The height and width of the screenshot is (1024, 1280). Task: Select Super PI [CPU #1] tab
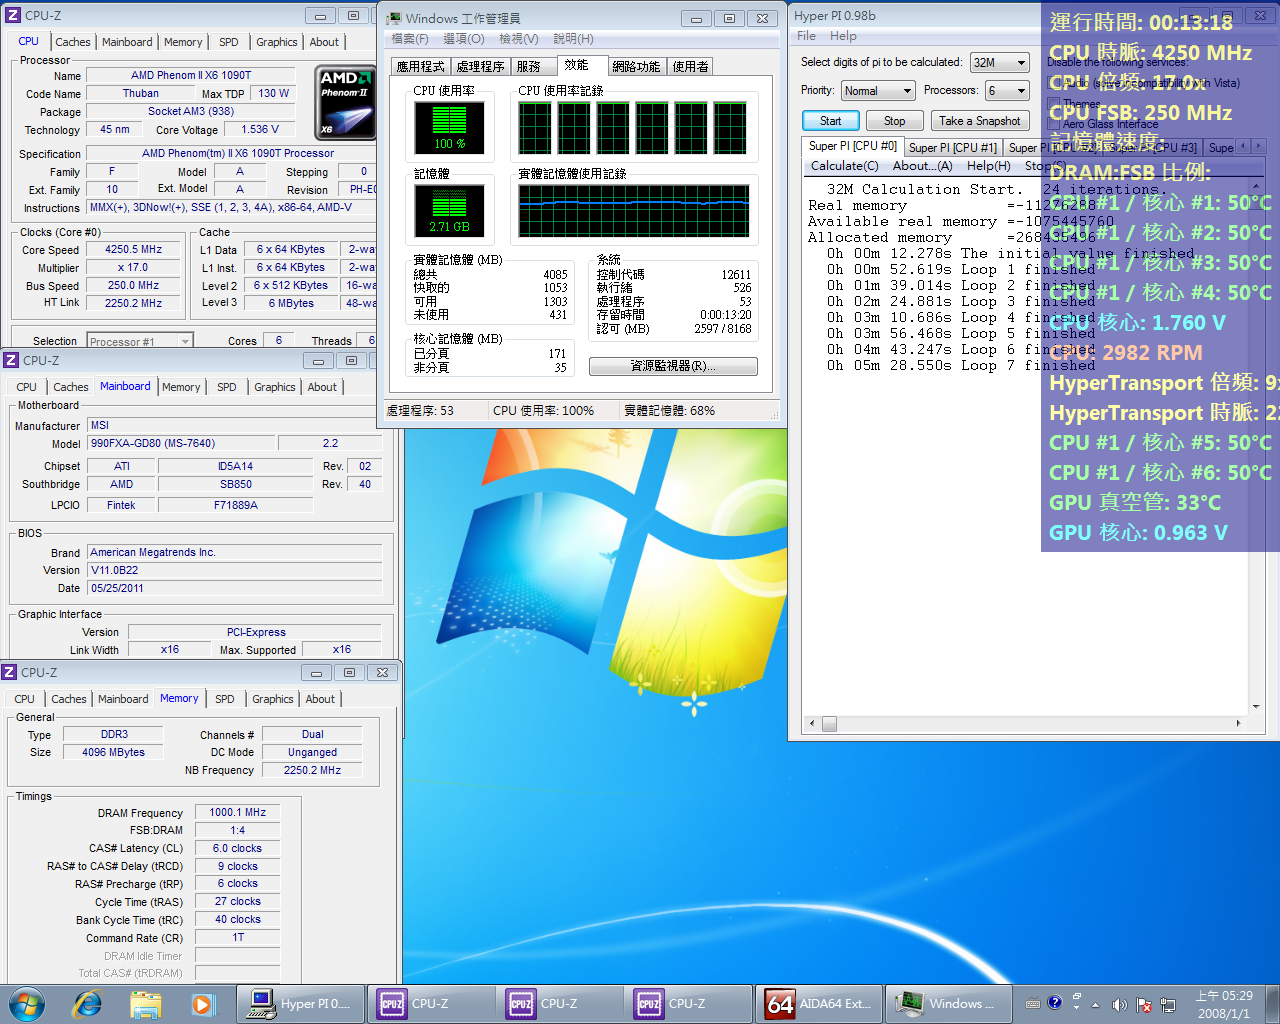coord(952,148)
